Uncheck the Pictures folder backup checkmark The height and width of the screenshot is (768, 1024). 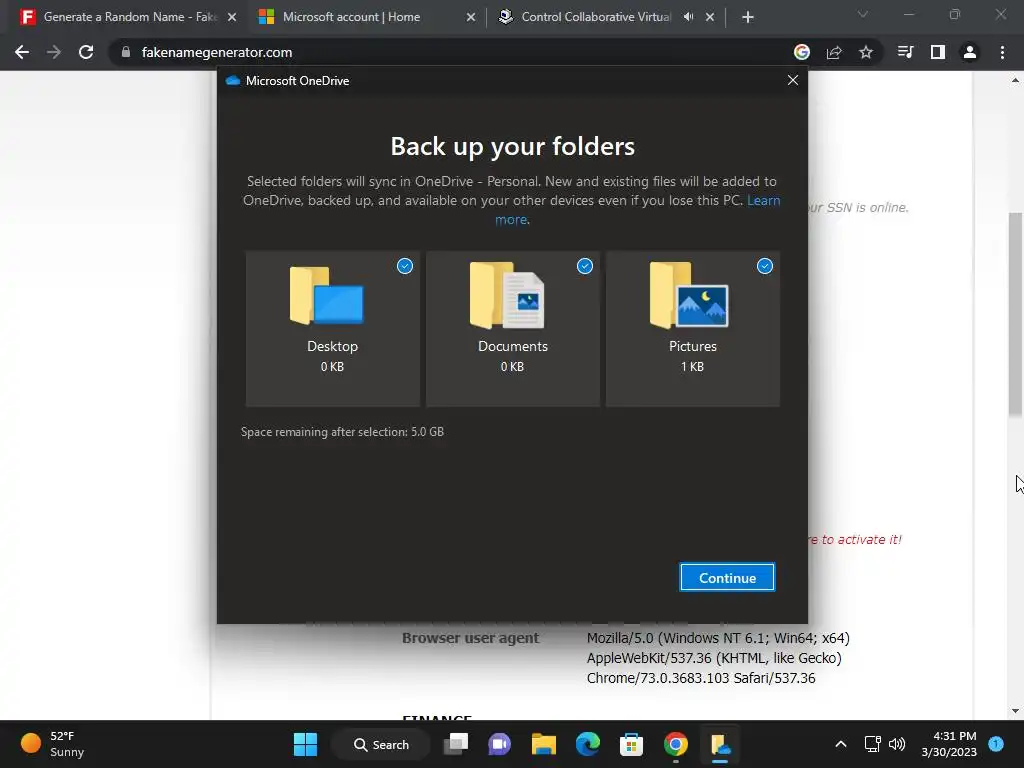click(765, 266)
